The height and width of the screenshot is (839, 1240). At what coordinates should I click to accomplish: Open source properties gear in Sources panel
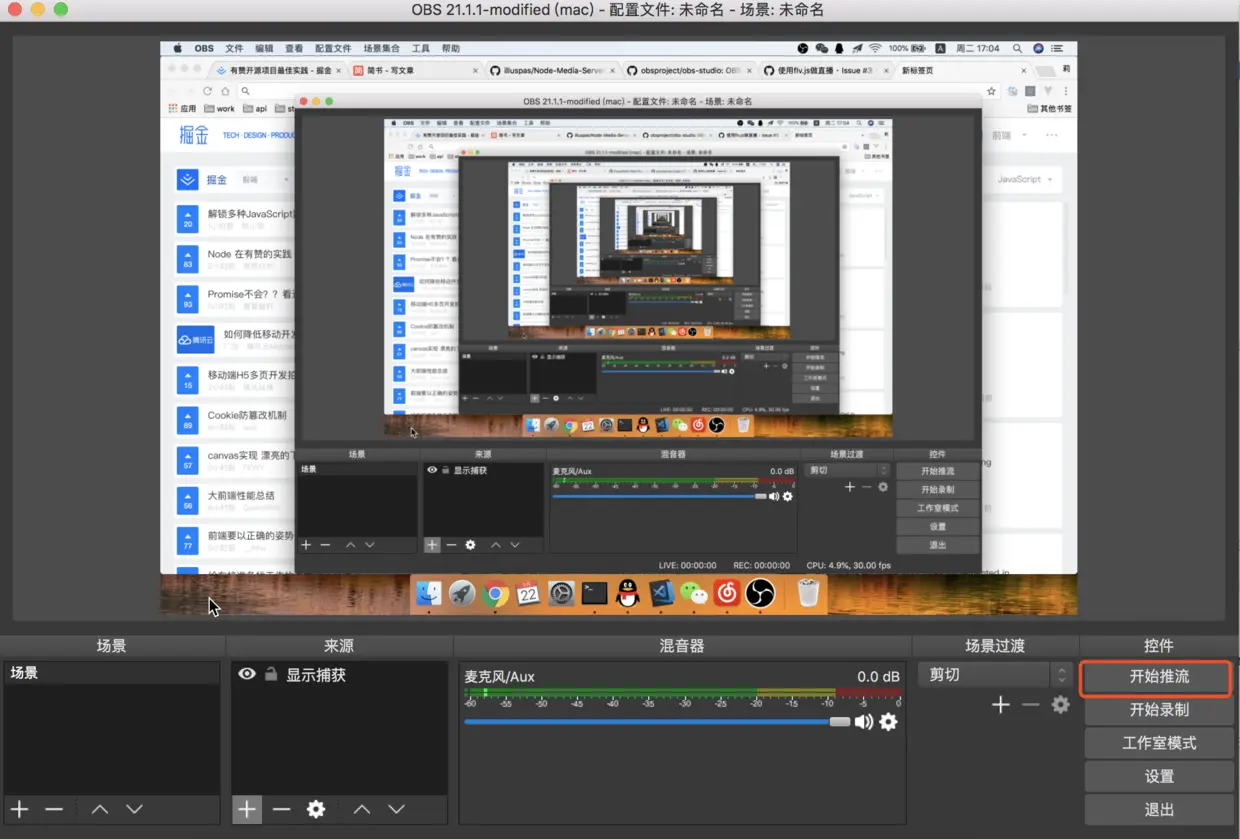[316, 809]
